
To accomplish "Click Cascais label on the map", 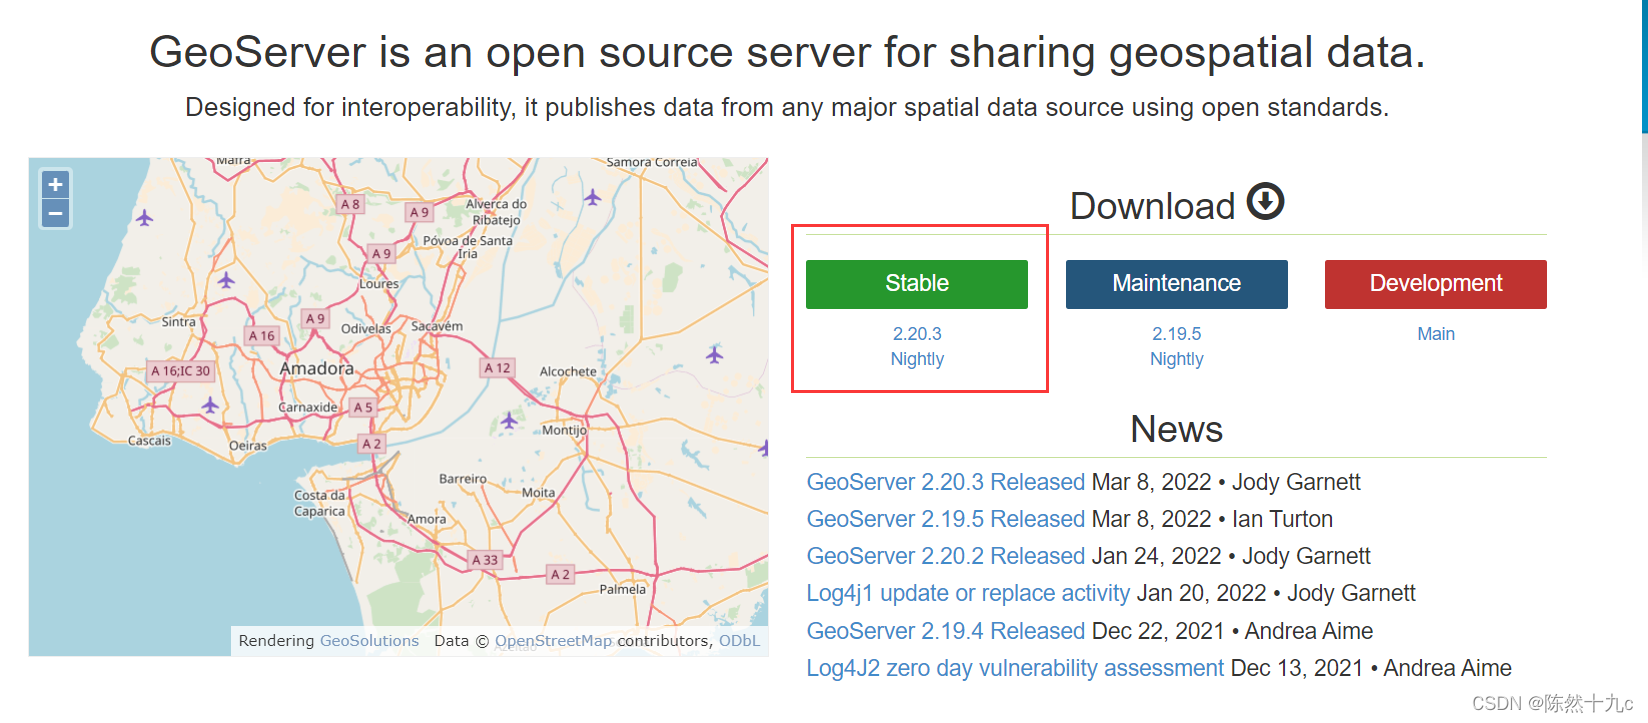I will [x=149, y=441].
